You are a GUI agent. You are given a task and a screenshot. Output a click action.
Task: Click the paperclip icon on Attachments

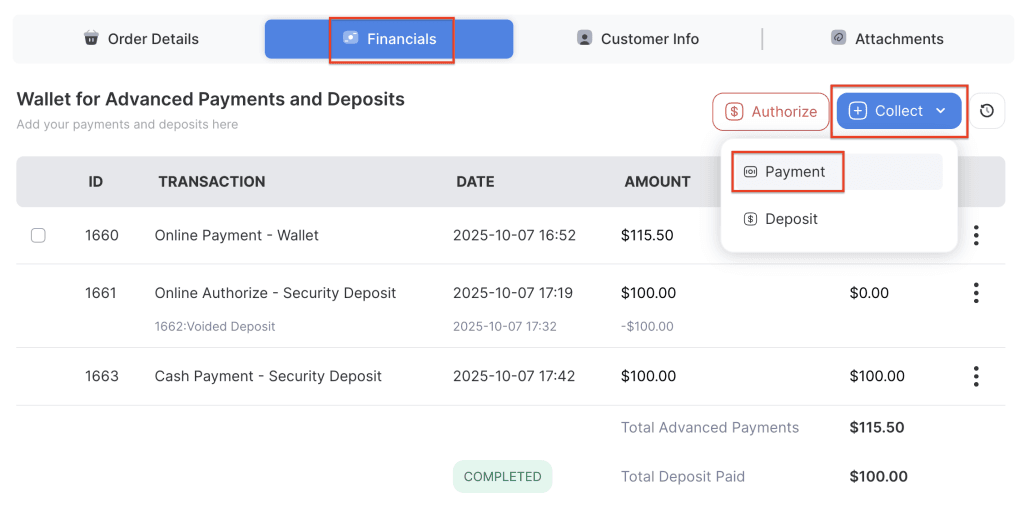point(839,39)
